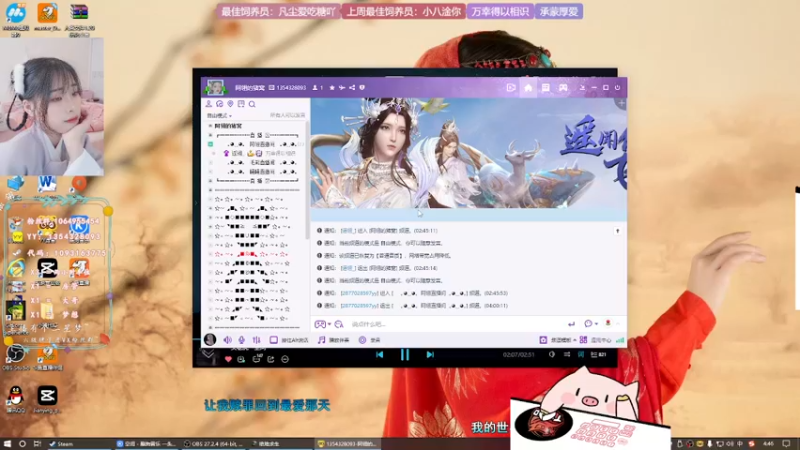Open the first user link in the notices

tap(347, 231)
